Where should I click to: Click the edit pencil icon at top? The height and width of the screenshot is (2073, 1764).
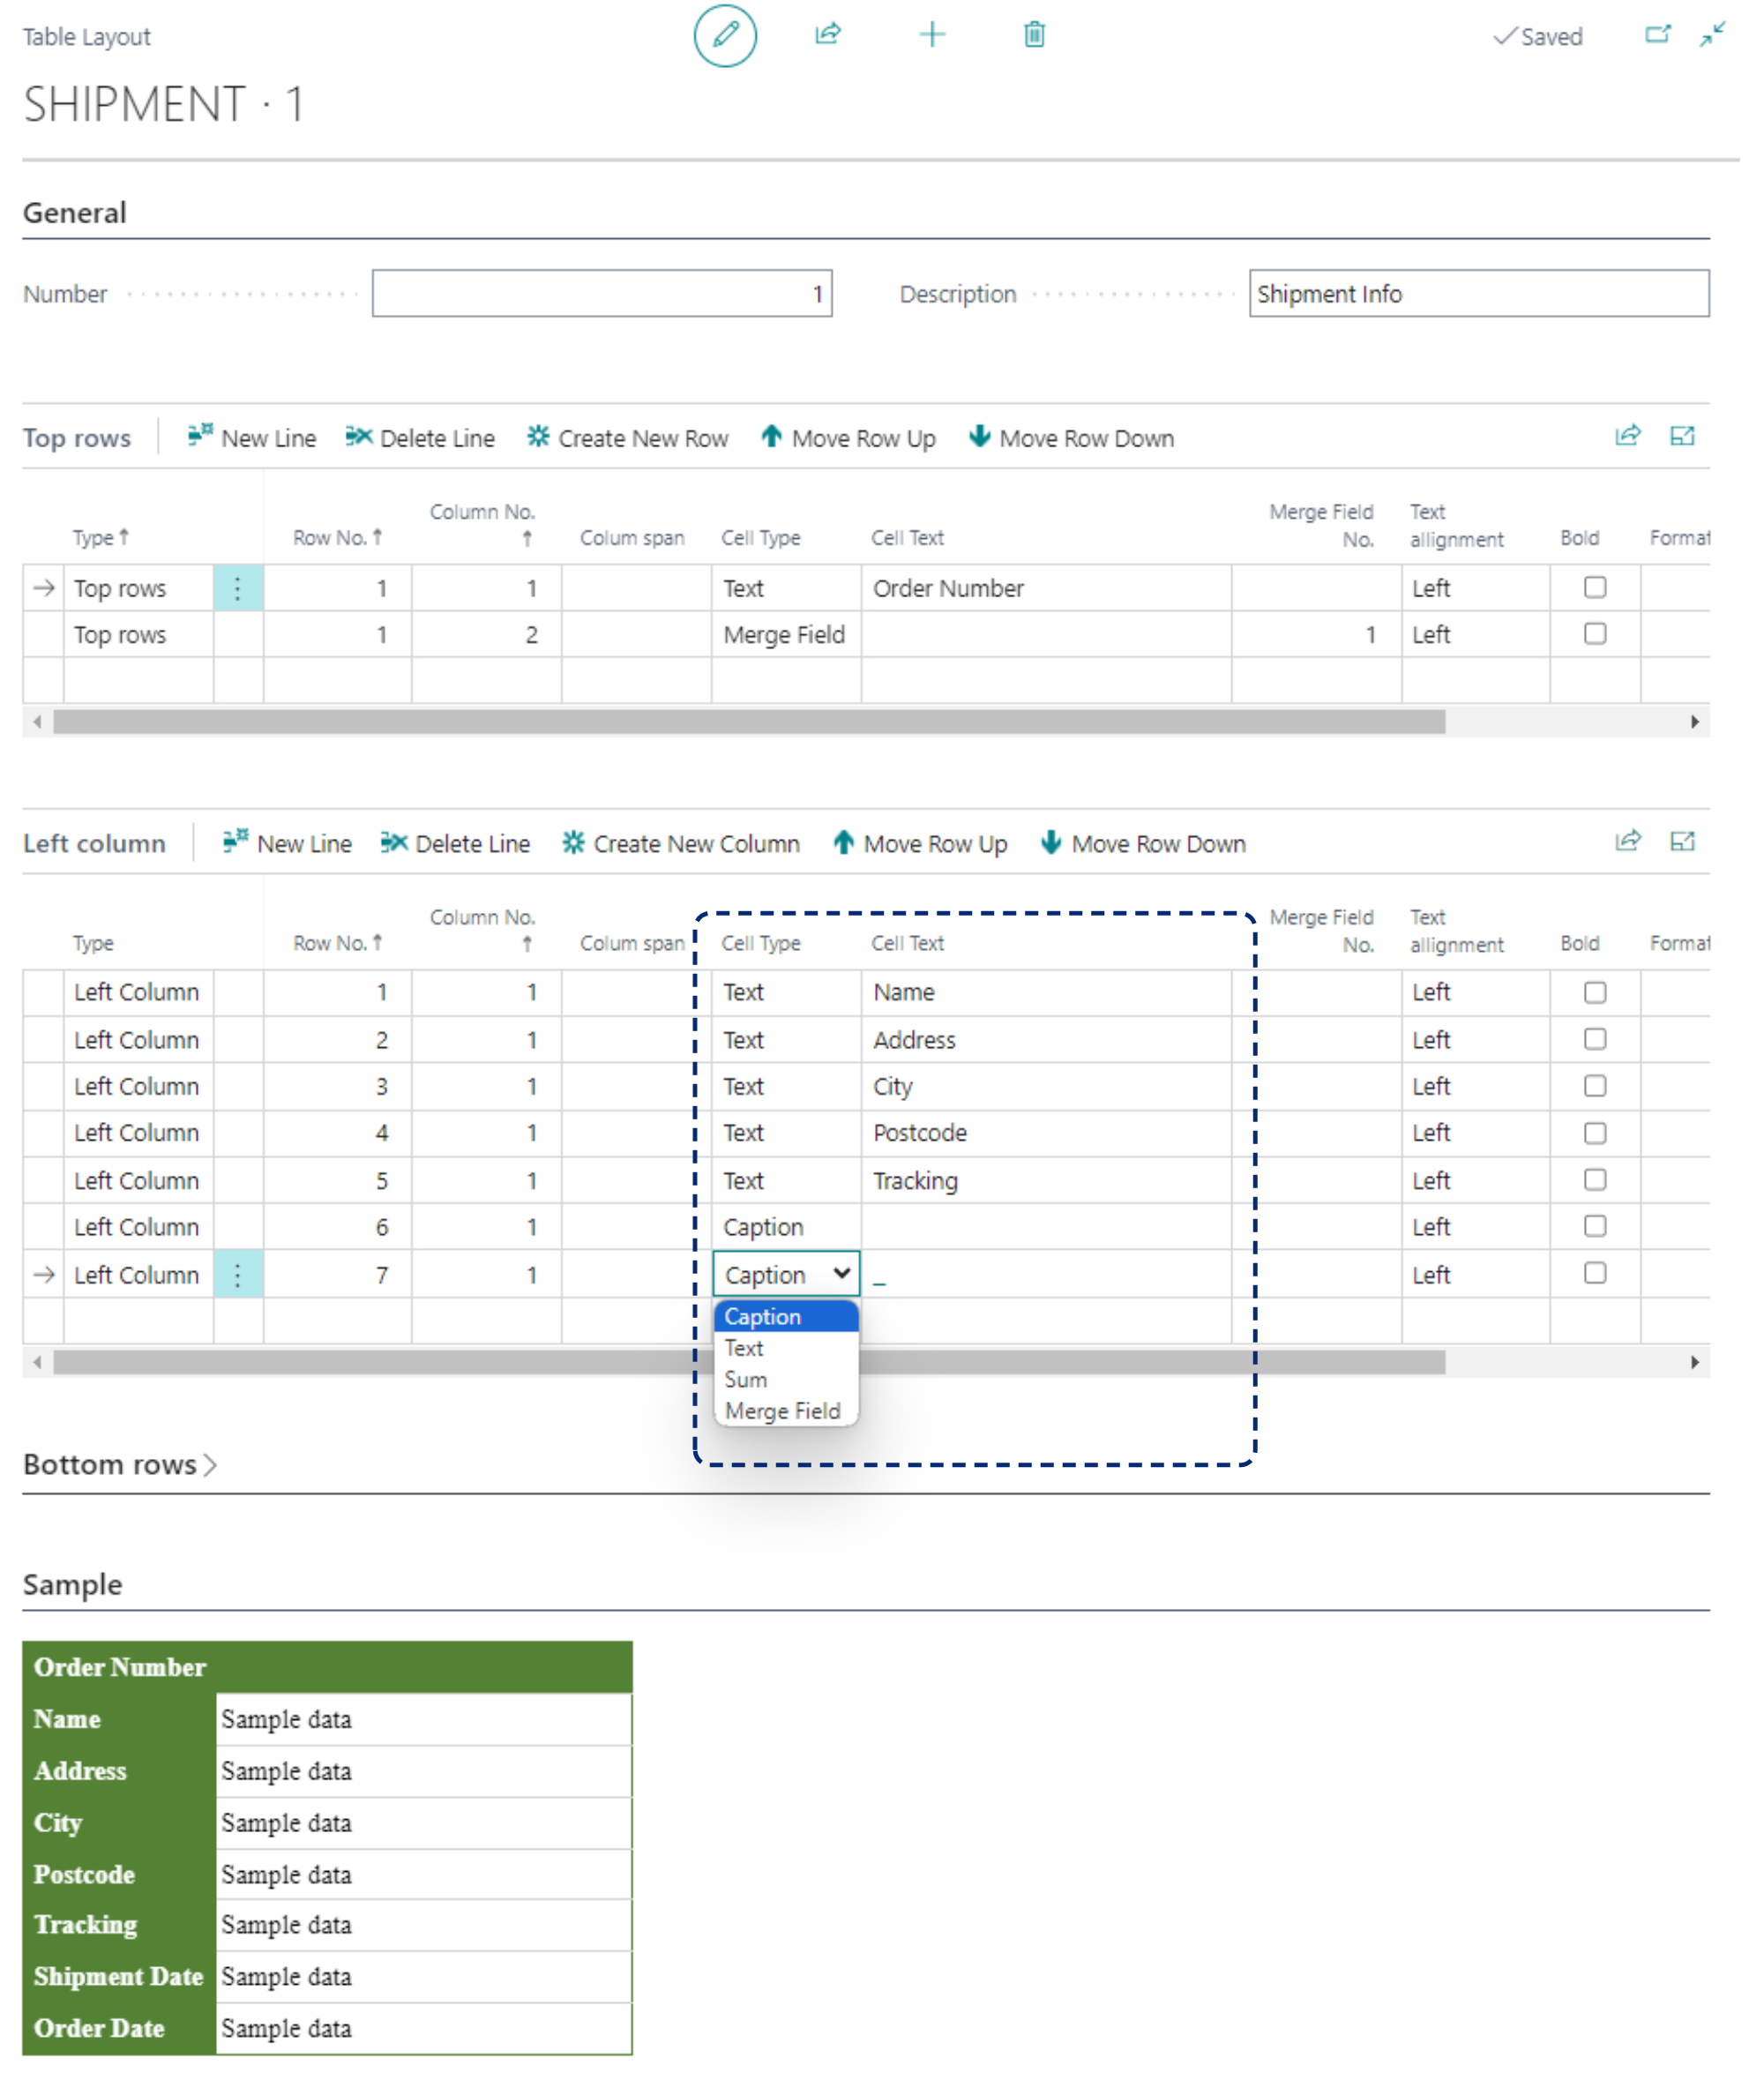coord(725,35)
